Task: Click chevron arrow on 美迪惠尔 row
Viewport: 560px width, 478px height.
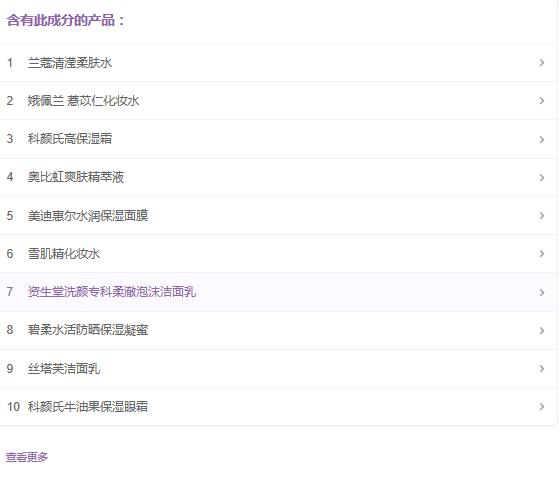Action: 542,216
